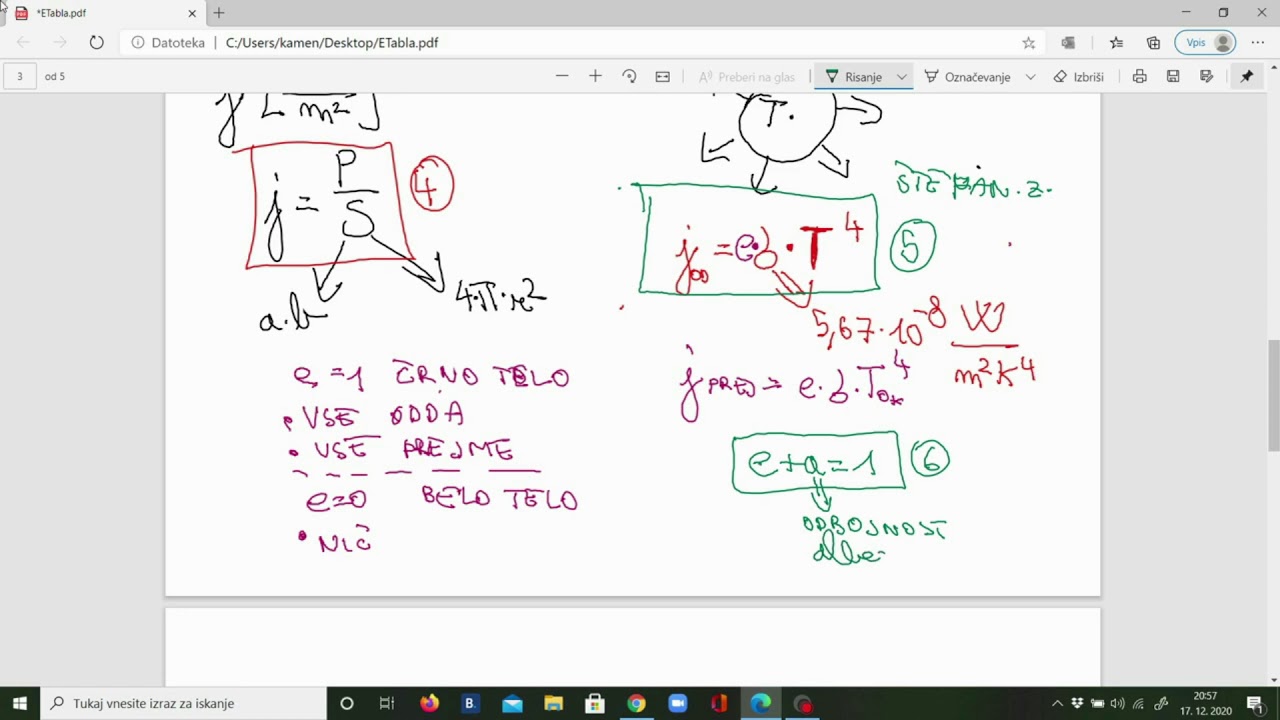Viewport: 1280px width, 720px height.
Task: Open the browser extension icon
Action: (x=1068, y=43)
